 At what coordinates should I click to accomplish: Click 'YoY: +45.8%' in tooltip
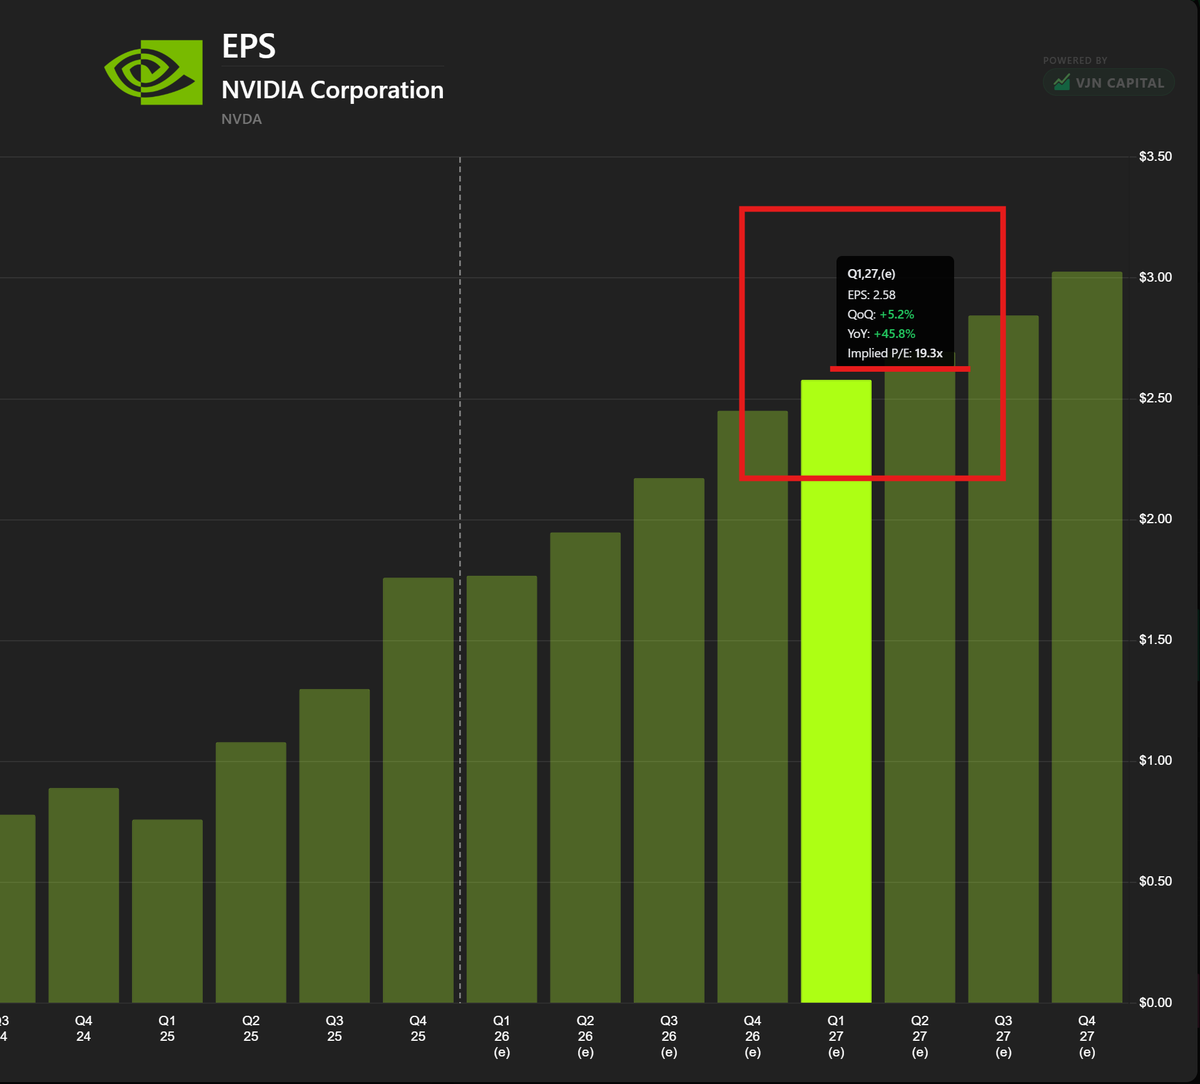coord(881,334)
